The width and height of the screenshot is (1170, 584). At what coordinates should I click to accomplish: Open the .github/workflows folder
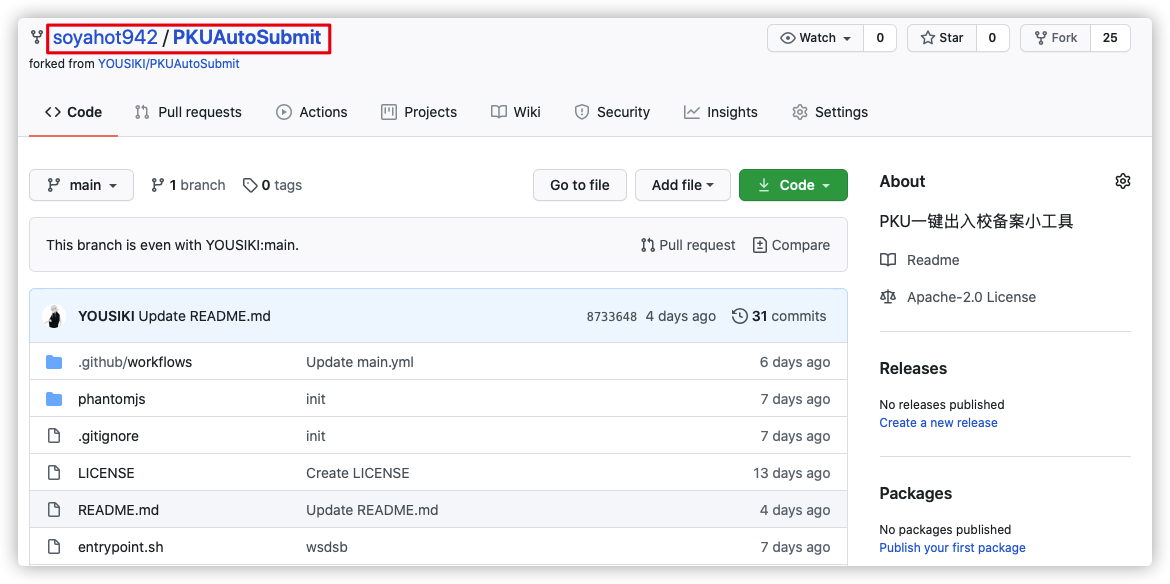pos(135,362)
